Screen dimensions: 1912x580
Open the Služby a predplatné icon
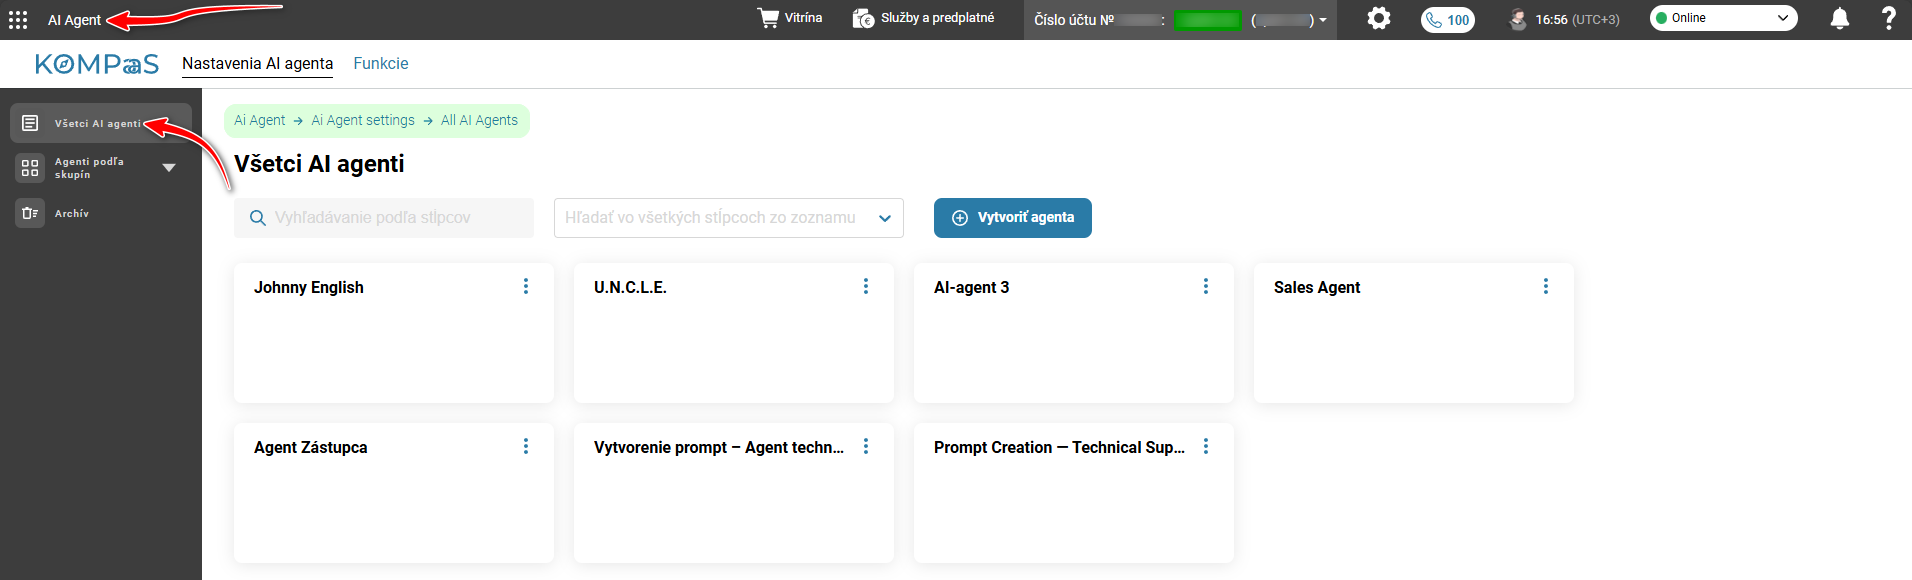pos(863,18)
